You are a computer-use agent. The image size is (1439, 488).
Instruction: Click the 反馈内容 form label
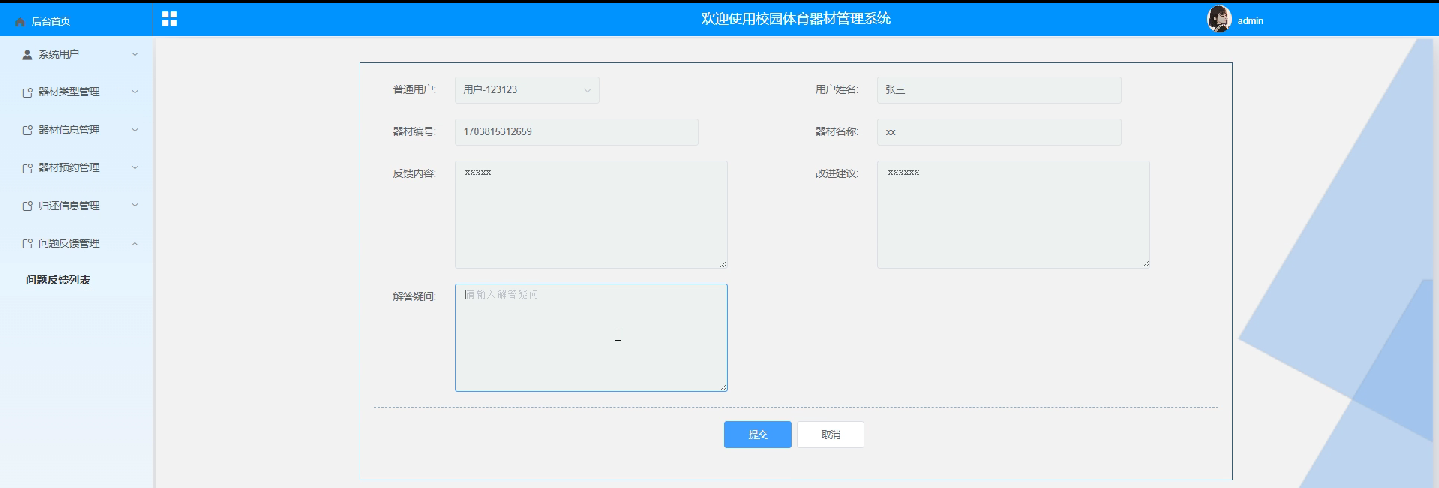(413, 174)
